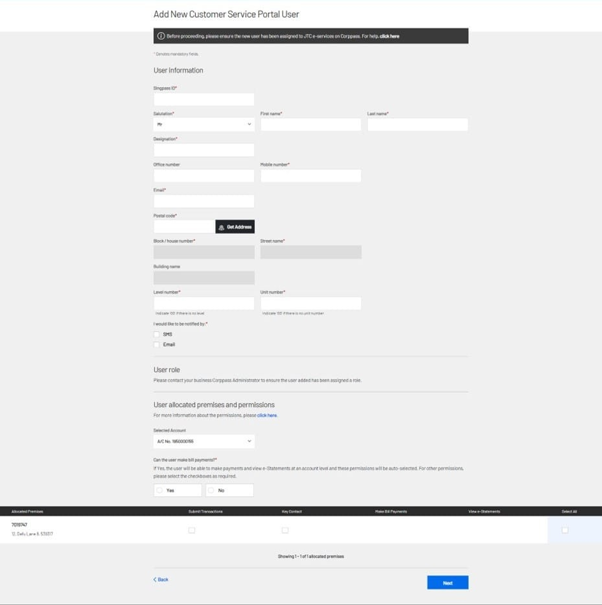Enable SMS notification checkbox
The height and width of the screenshot is (605, 602).
pos(157,335)
